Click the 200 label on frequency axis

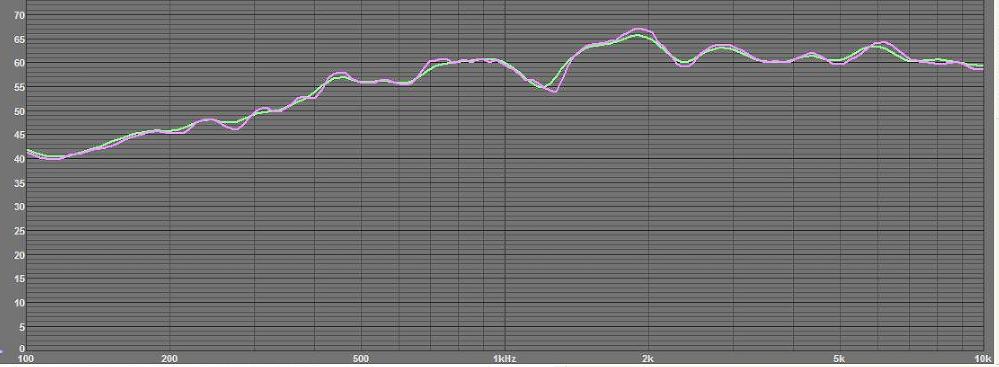tap(169, 359)
